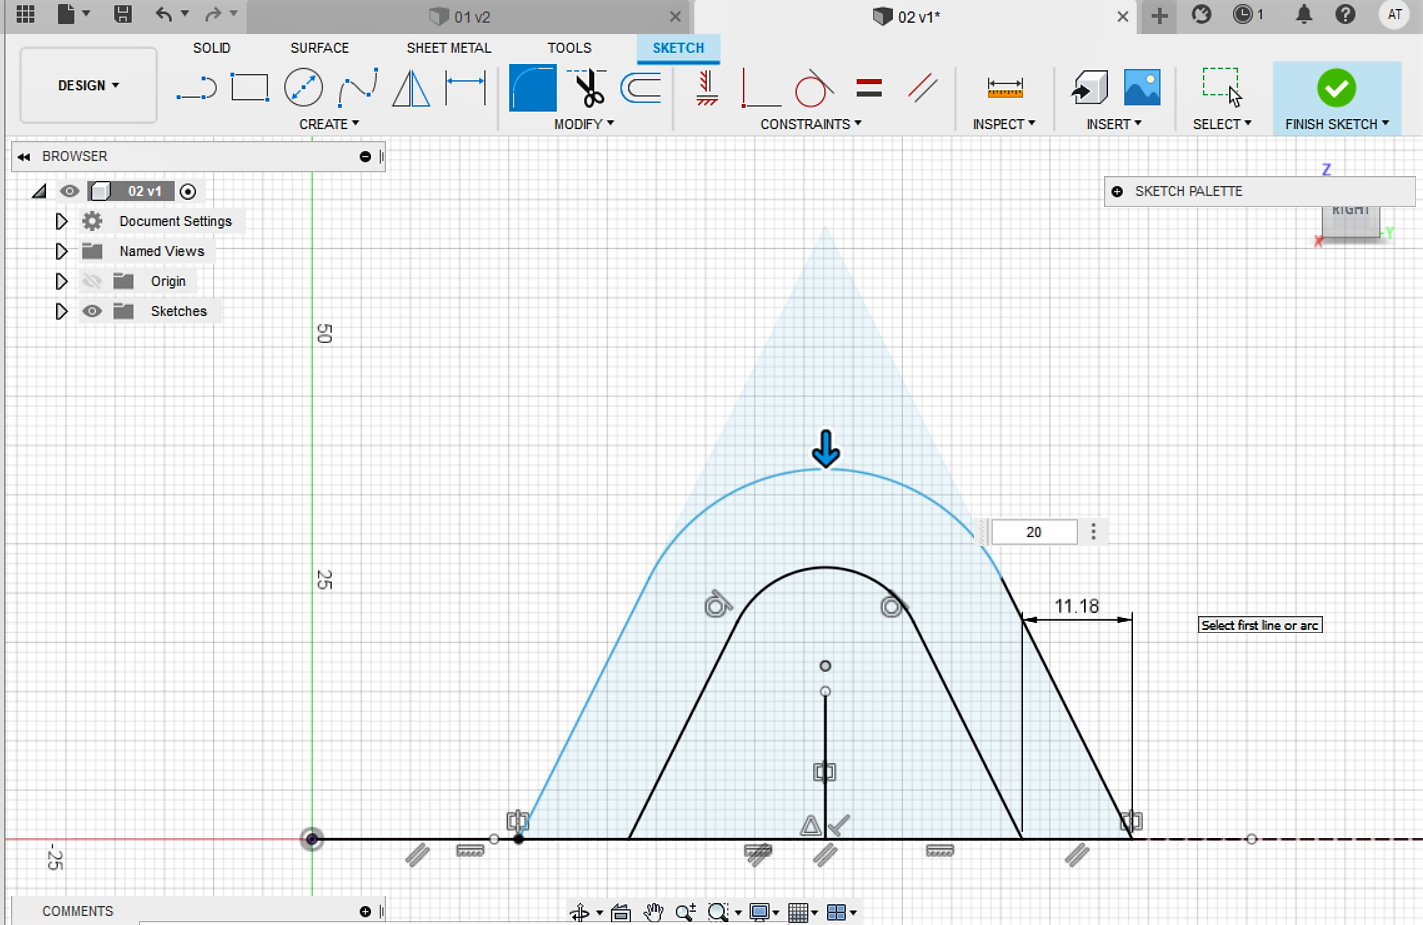Image resolution: width=1423 pixels, height=925 pixels.
Task: Switch to the SOLID tab
Action: tap(212, 48)
